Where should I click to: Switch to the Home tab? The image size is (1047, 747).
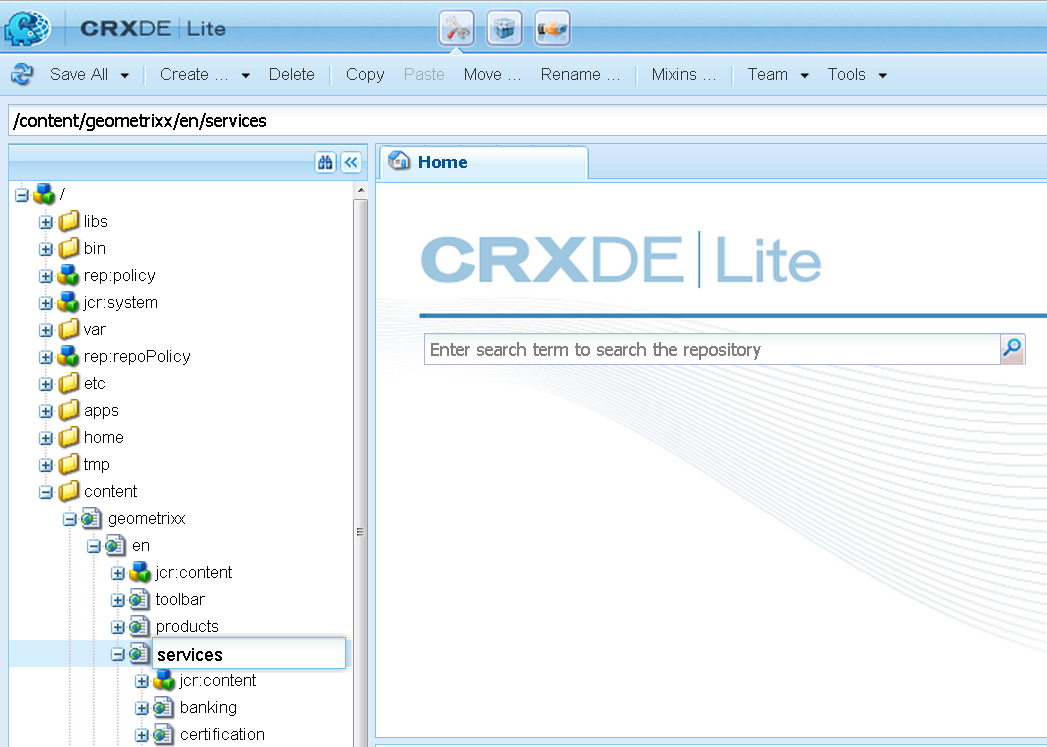click(x=484, y=162)
